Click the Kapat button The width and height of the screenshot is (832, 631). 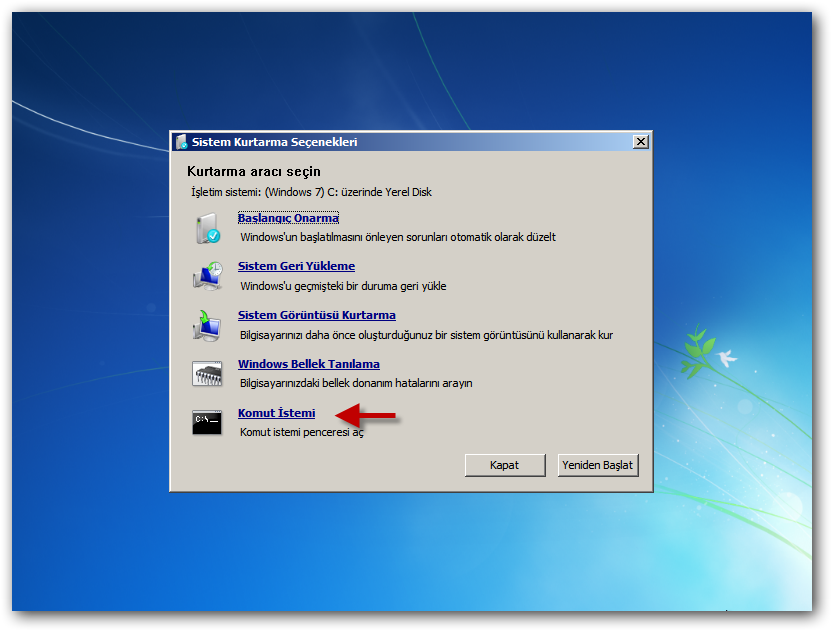[505, 465]
